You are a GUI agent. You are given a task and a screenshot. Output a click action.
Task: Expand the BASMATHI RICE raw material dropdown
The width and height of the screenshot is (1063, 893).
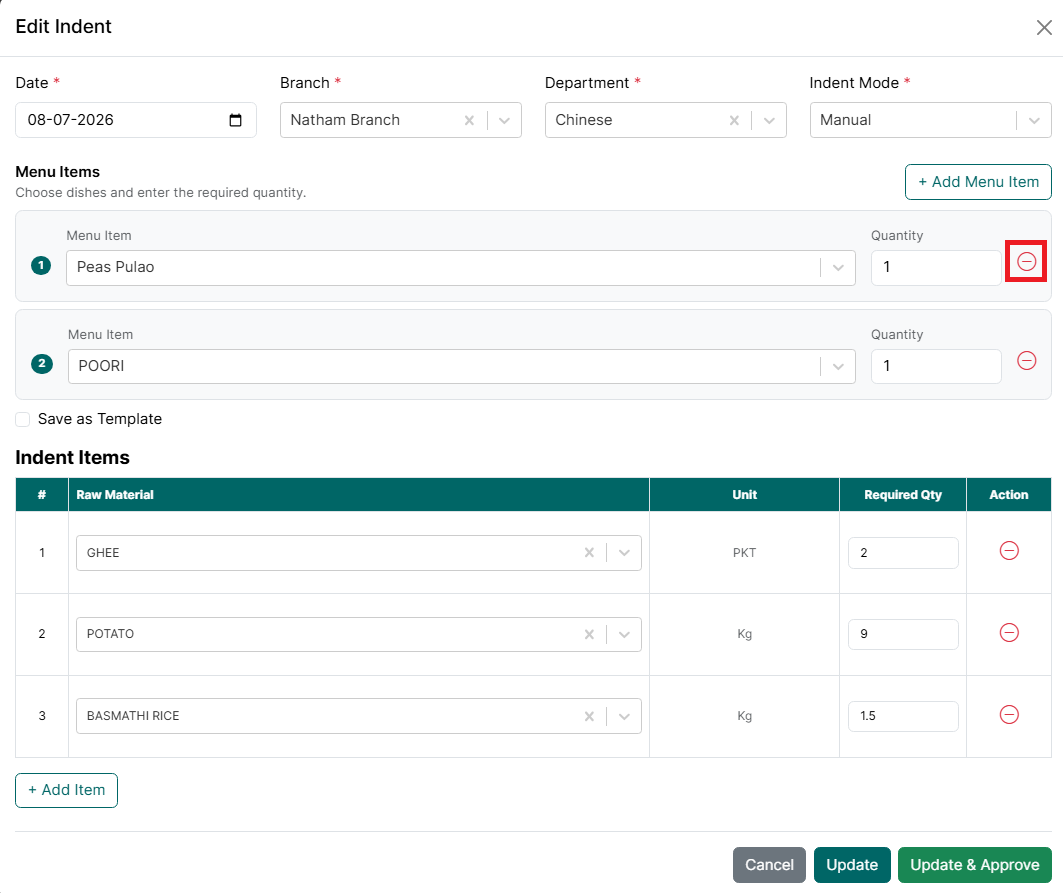pos(624,716)
